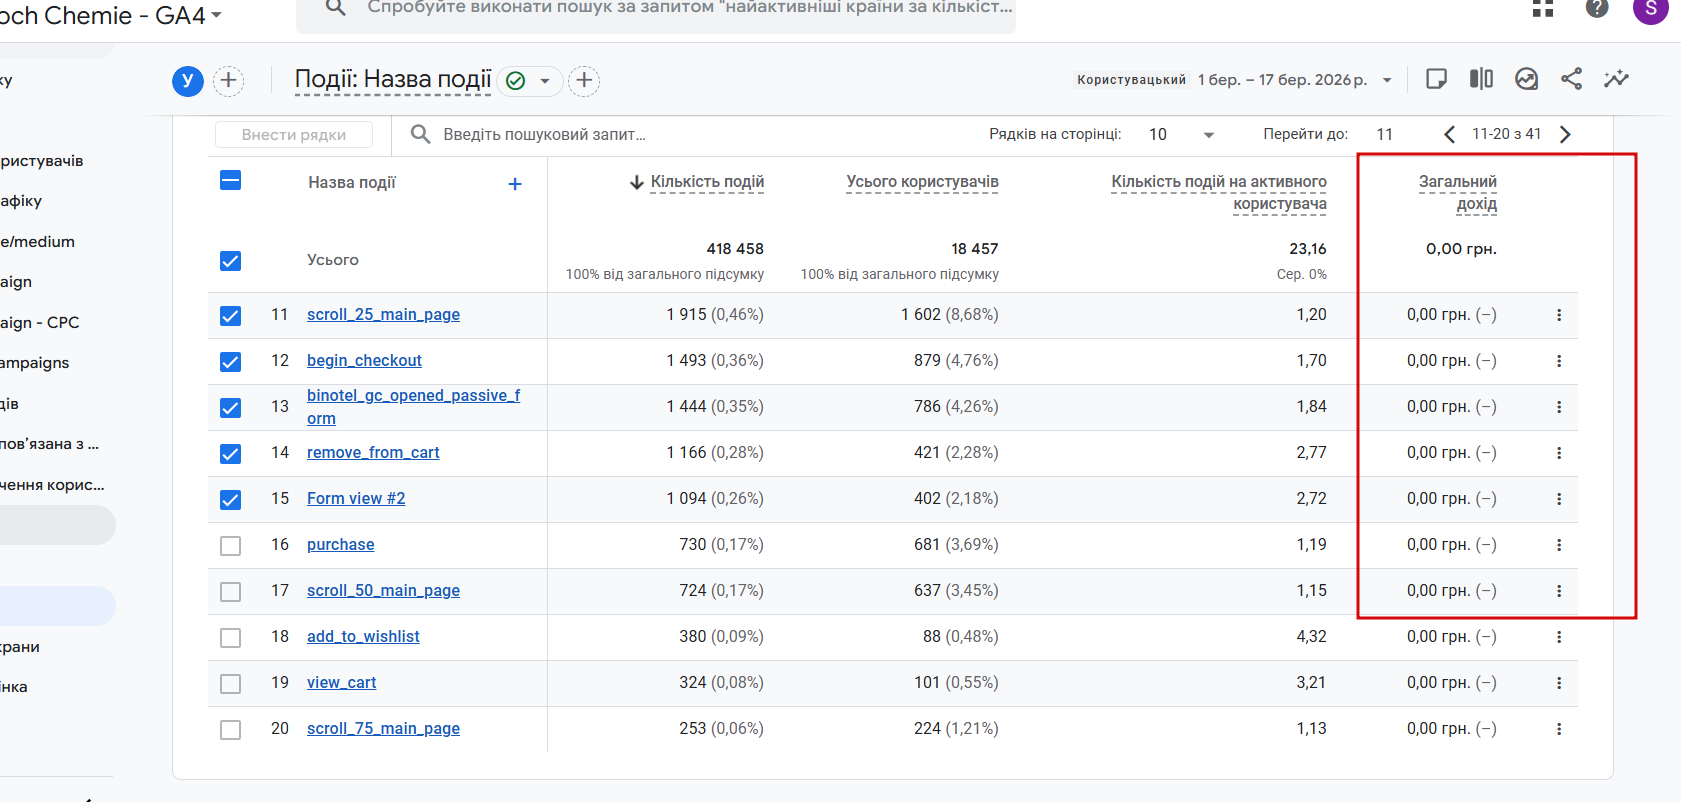This screenshot has width=1681, height=802.
Task: Open the remove_from_cart event link
Action: (373, 453)
